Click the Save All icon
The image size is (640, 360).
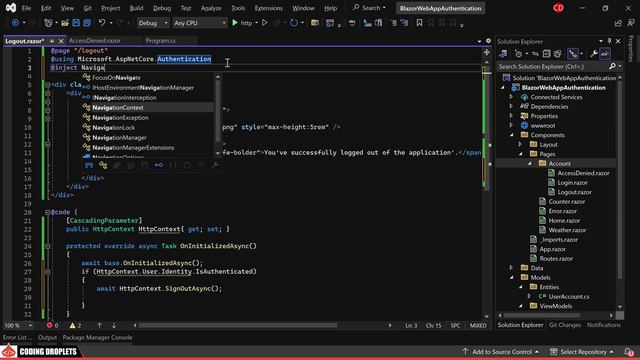tap(87, 23)
